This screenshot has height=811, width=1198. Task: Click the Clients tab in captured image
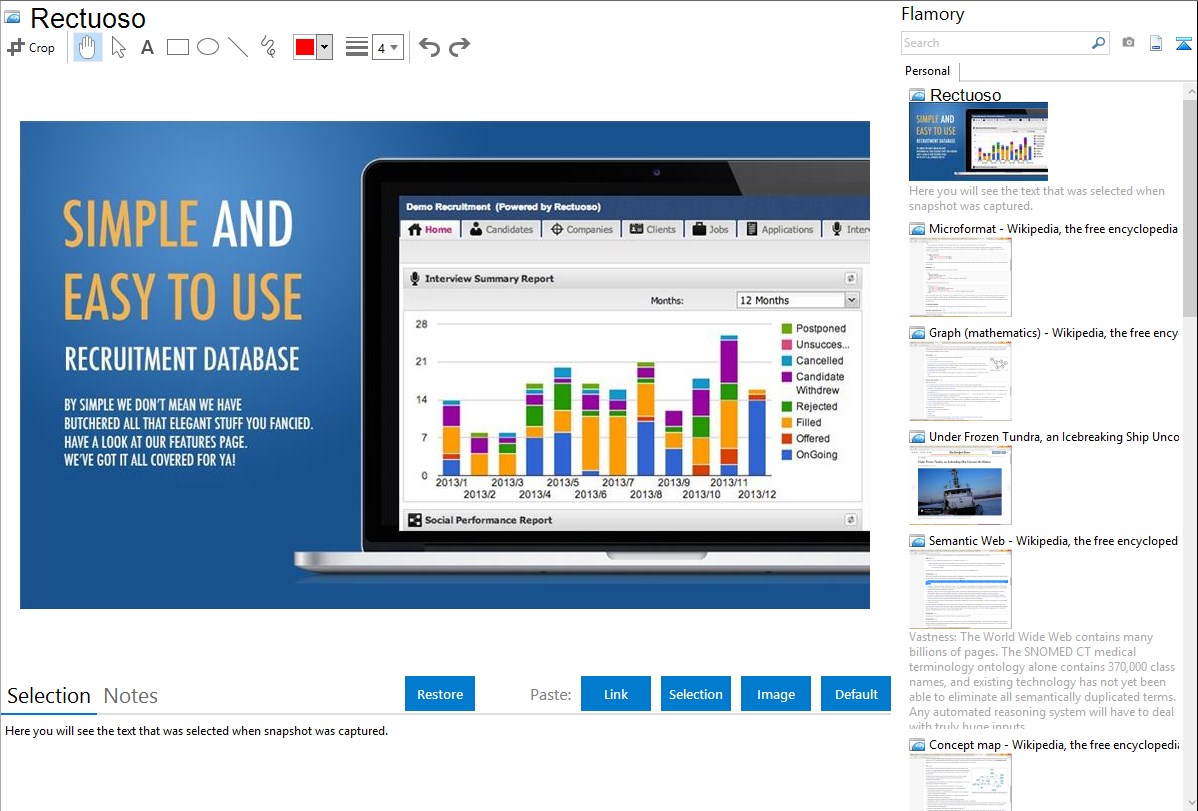pyautogui.click(x=652, y=229)
